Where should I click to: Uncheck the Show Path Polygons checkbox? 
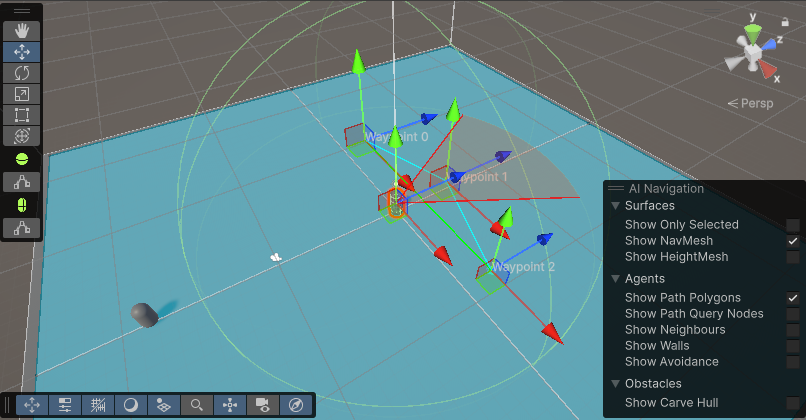[793, 298]
